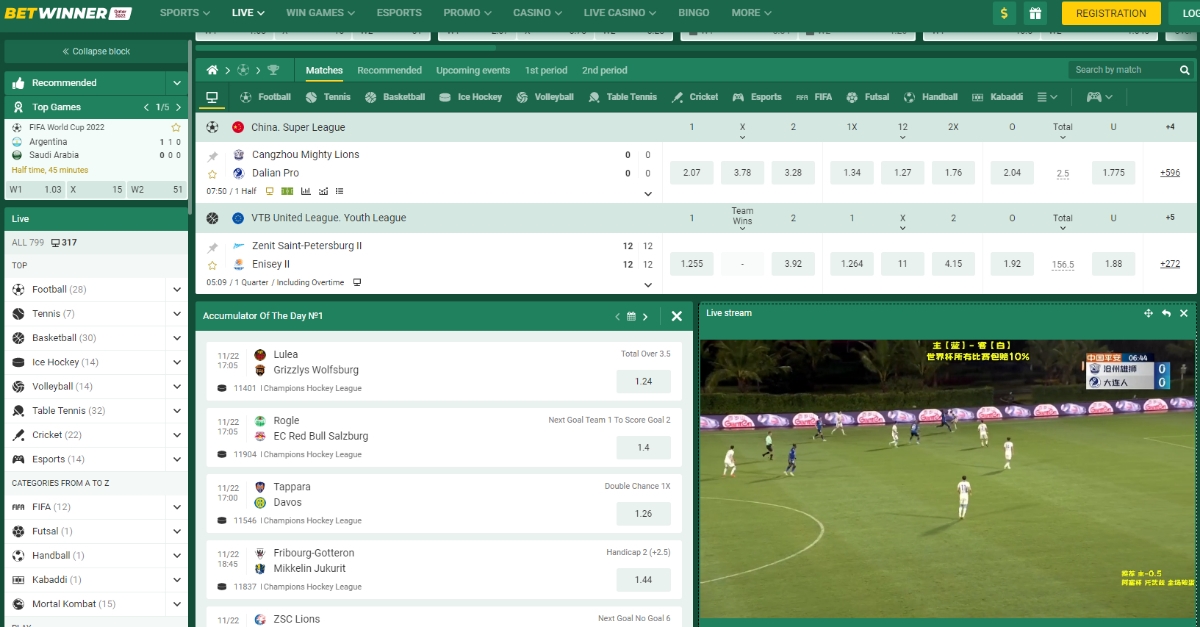The width and height of the screenshot is (1200, 627).
Task: Filter matches by Kabaddi
Action: tap(997, 97)
